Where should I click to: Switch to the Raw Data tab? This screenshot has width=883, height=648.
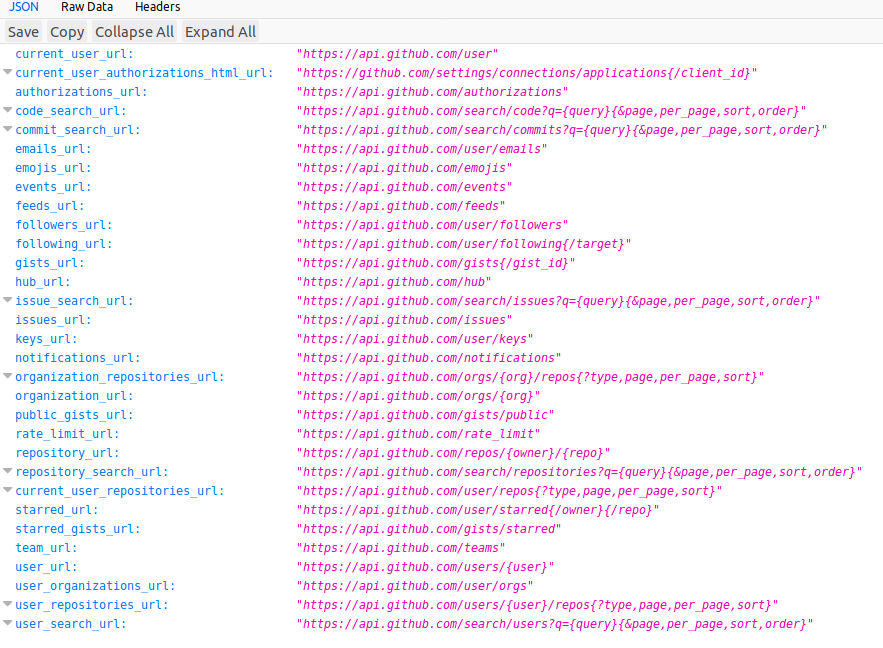tap(86, 7)
